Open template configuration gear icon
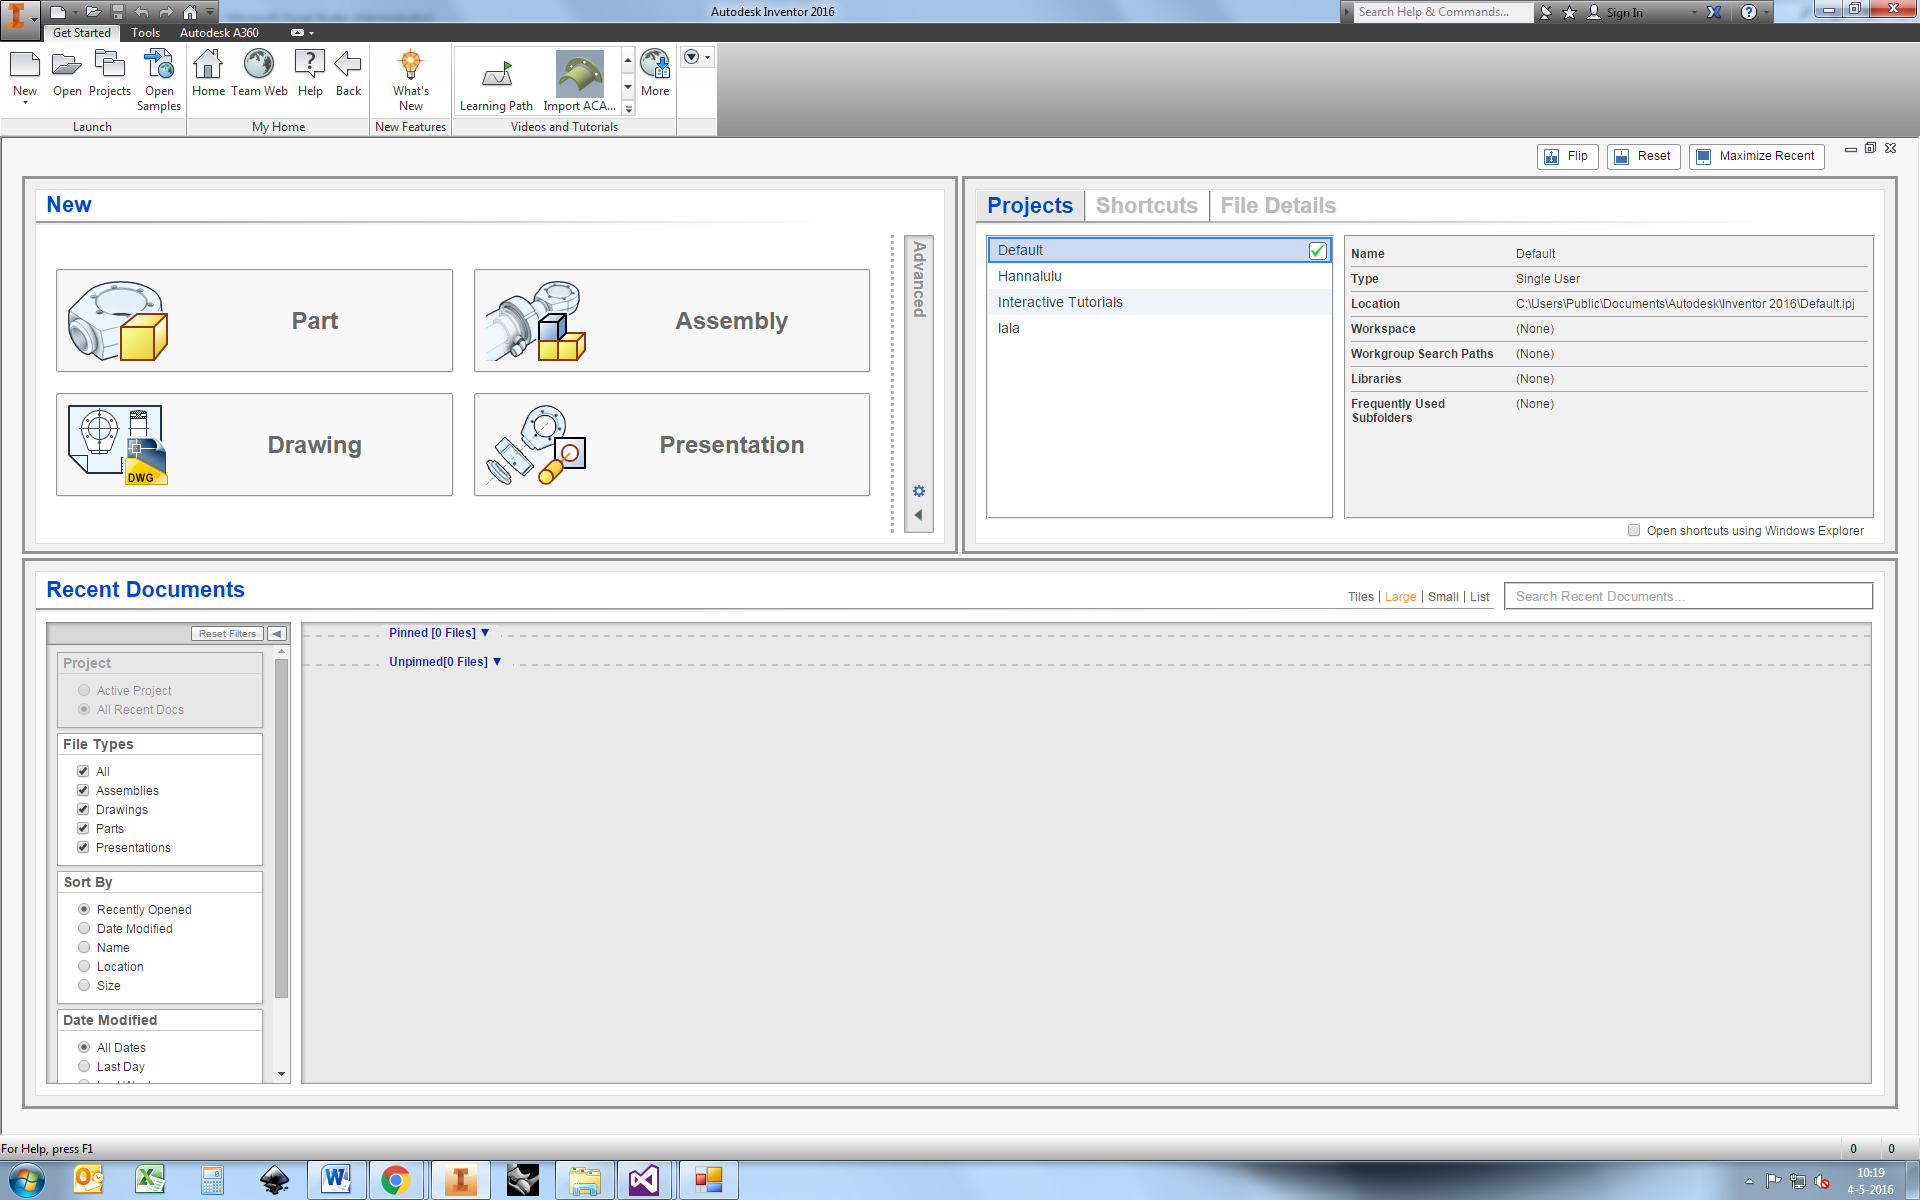The height and width of the screenshot is (1200, 1920). (x=919, y=491)
